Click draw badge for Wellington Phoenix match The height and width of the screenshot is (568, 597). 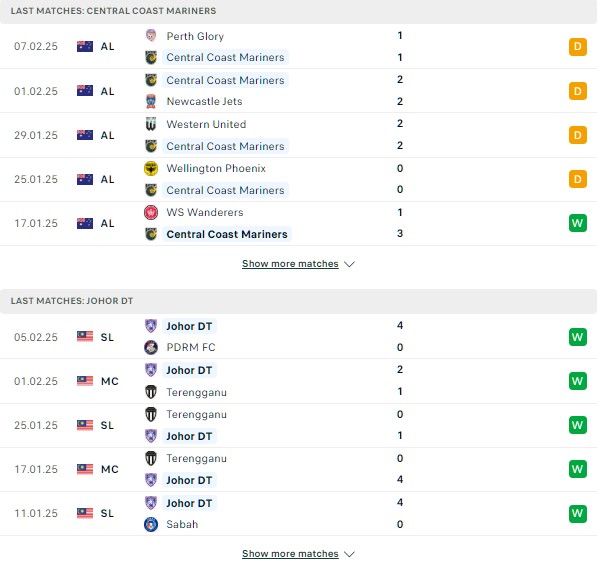578,179
